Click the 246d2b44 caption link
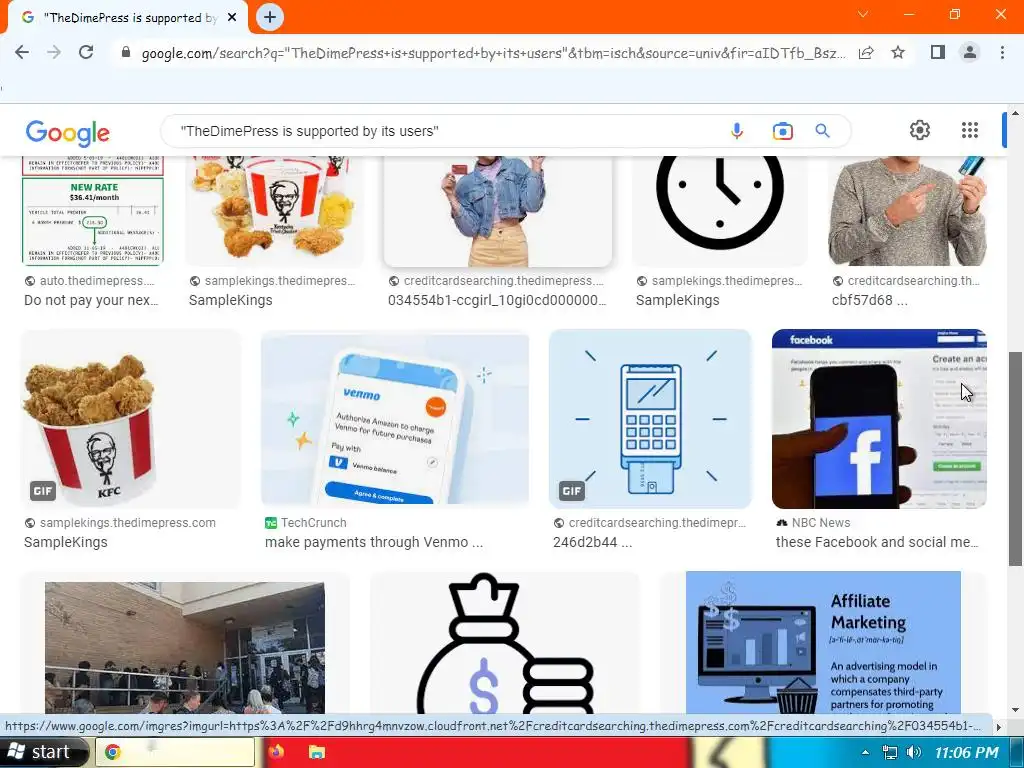This screenshot has width=1024, height=768. point(592,542)
